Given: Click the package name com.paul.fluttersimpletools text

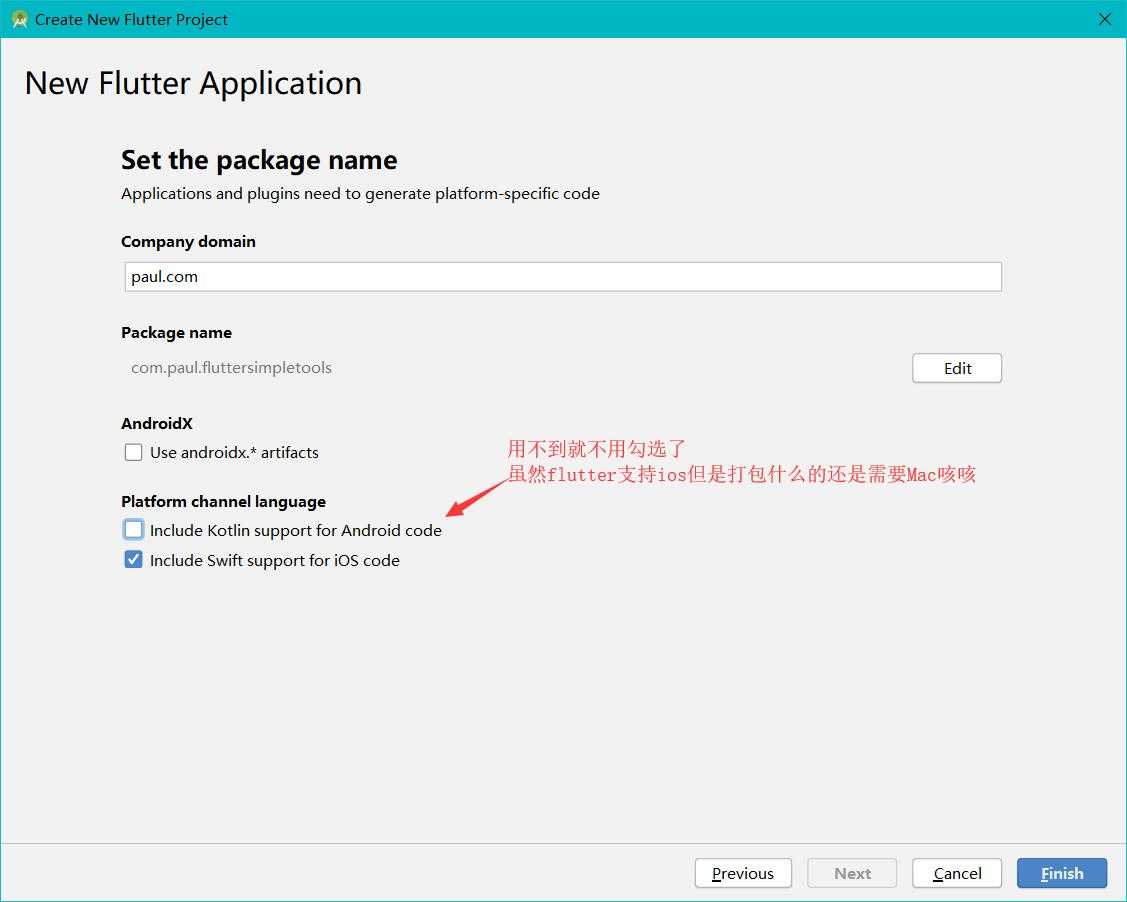Looking at the screenshot, I should 231,367.
